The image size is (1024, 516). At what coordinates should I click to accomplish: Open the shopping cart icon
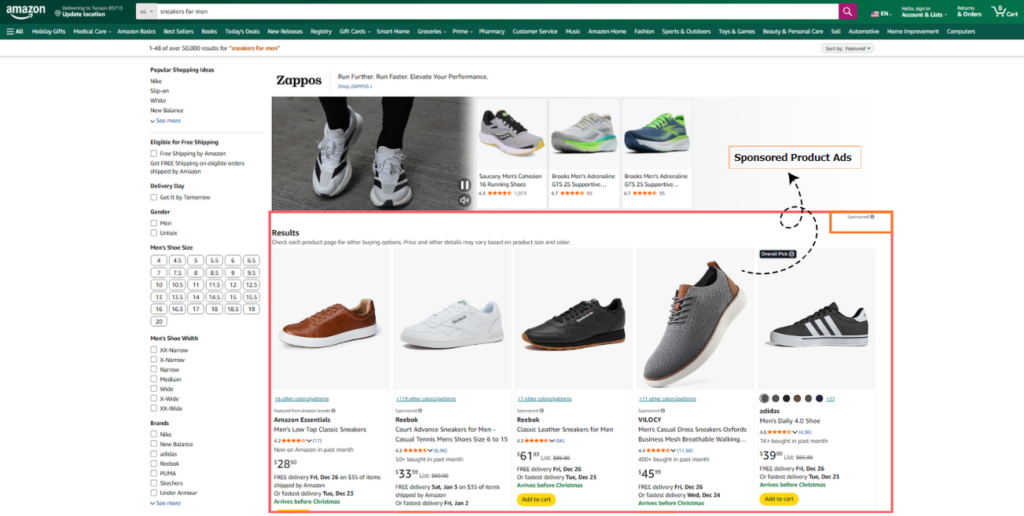pyautogui.click(x=1004, y=11)
